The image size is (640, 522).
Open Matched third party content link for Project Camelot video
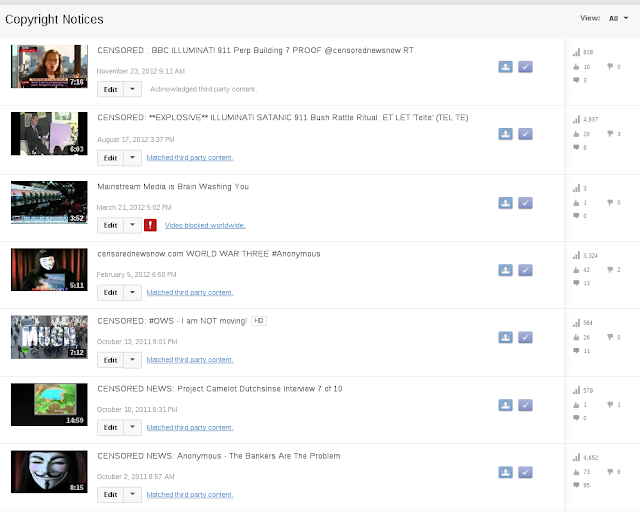tap(190, 427)
